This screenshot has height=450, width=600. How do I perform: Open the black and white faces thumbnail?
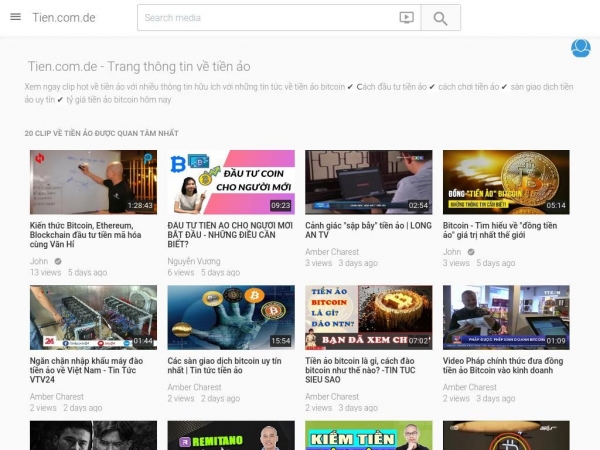[x=93, y=435]
